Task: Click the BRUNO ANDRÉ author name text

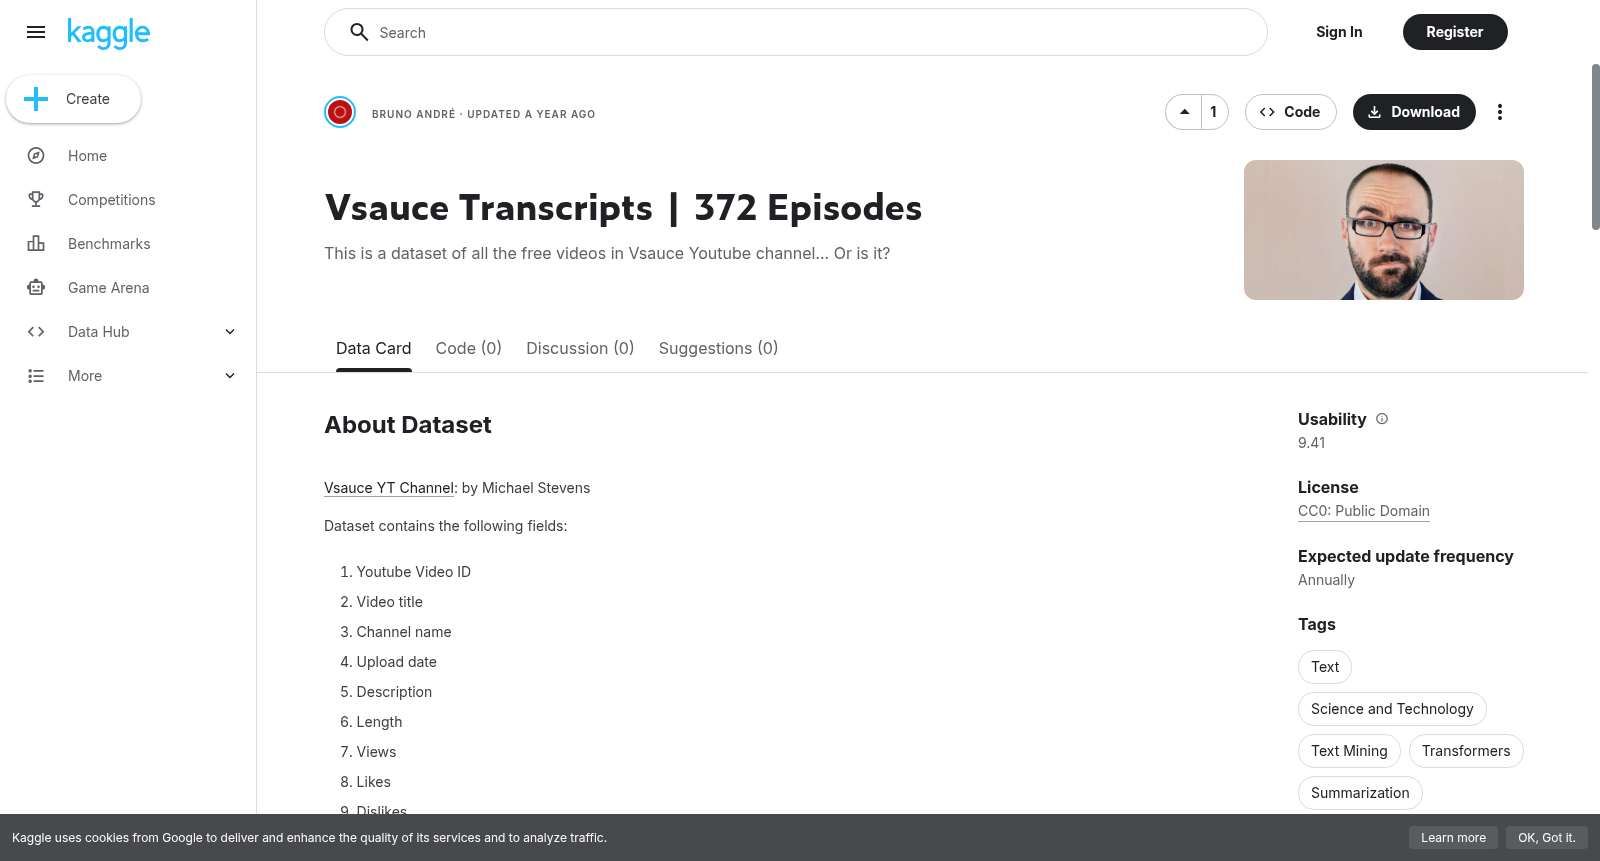Action: click(x=413, y=114)
